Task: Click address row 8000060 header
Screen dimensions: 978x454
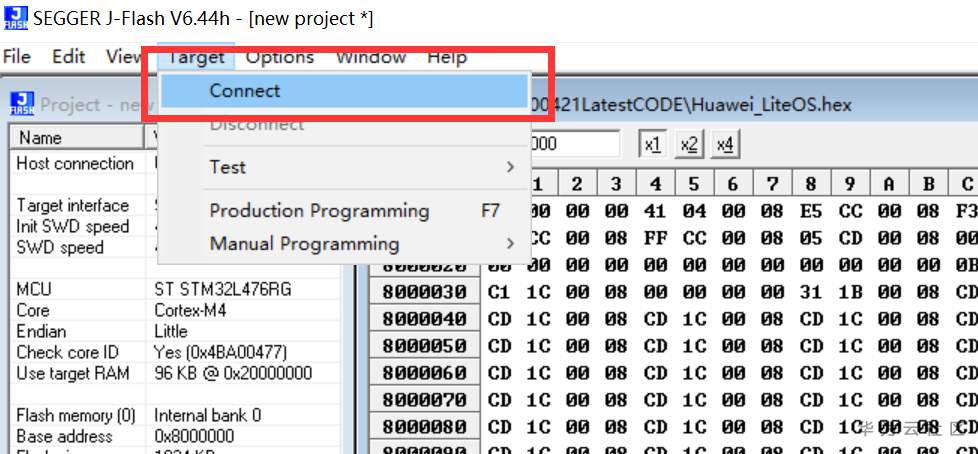Action: [425, 372]
